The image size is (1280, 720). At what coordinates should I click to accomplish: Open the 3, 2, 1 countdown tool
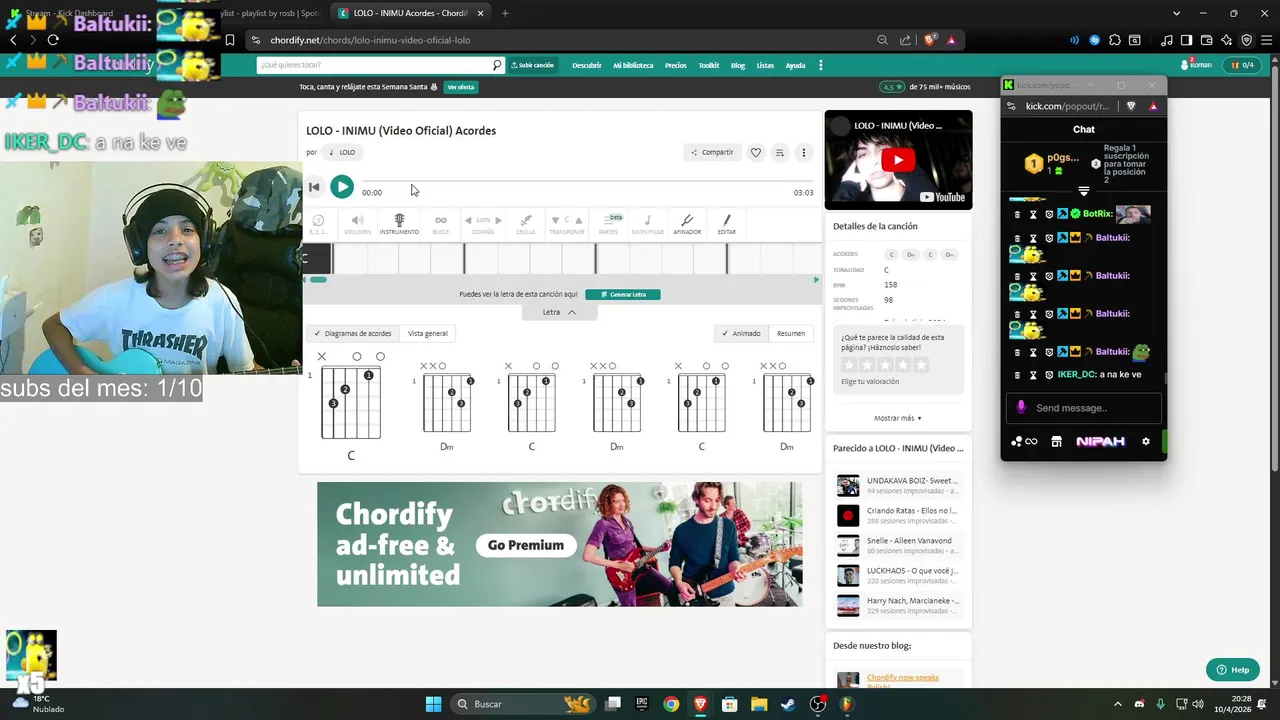pos(318,224)
